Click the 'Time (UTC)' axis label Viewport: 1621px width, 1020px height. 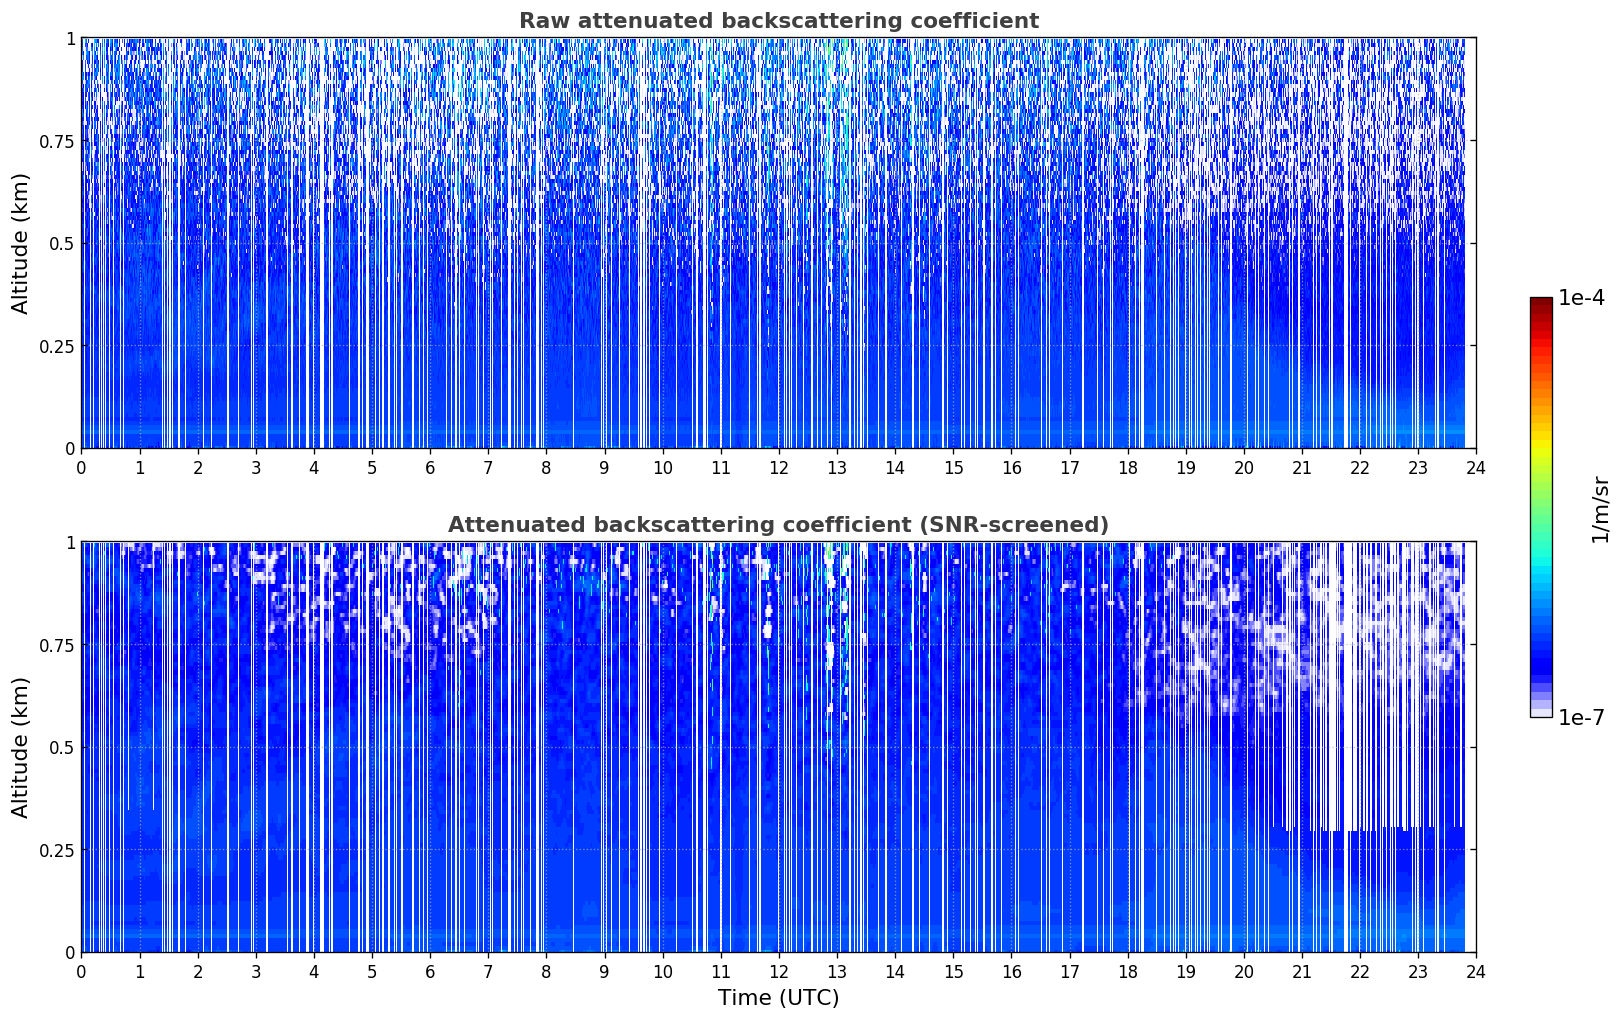click(778, 998)
